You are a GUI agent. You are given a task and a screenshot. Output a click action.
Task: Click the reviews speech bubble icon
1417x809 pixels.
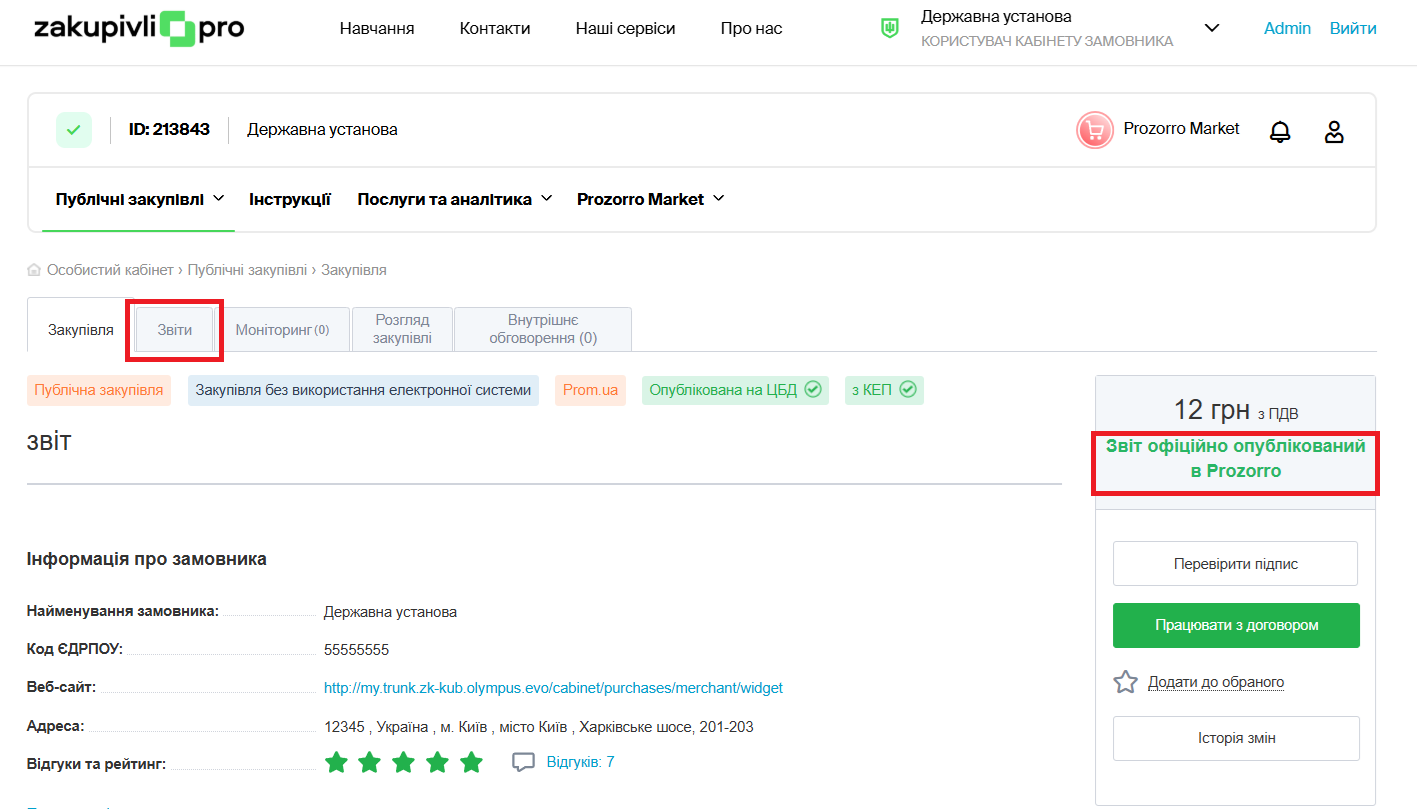[523, 762]
